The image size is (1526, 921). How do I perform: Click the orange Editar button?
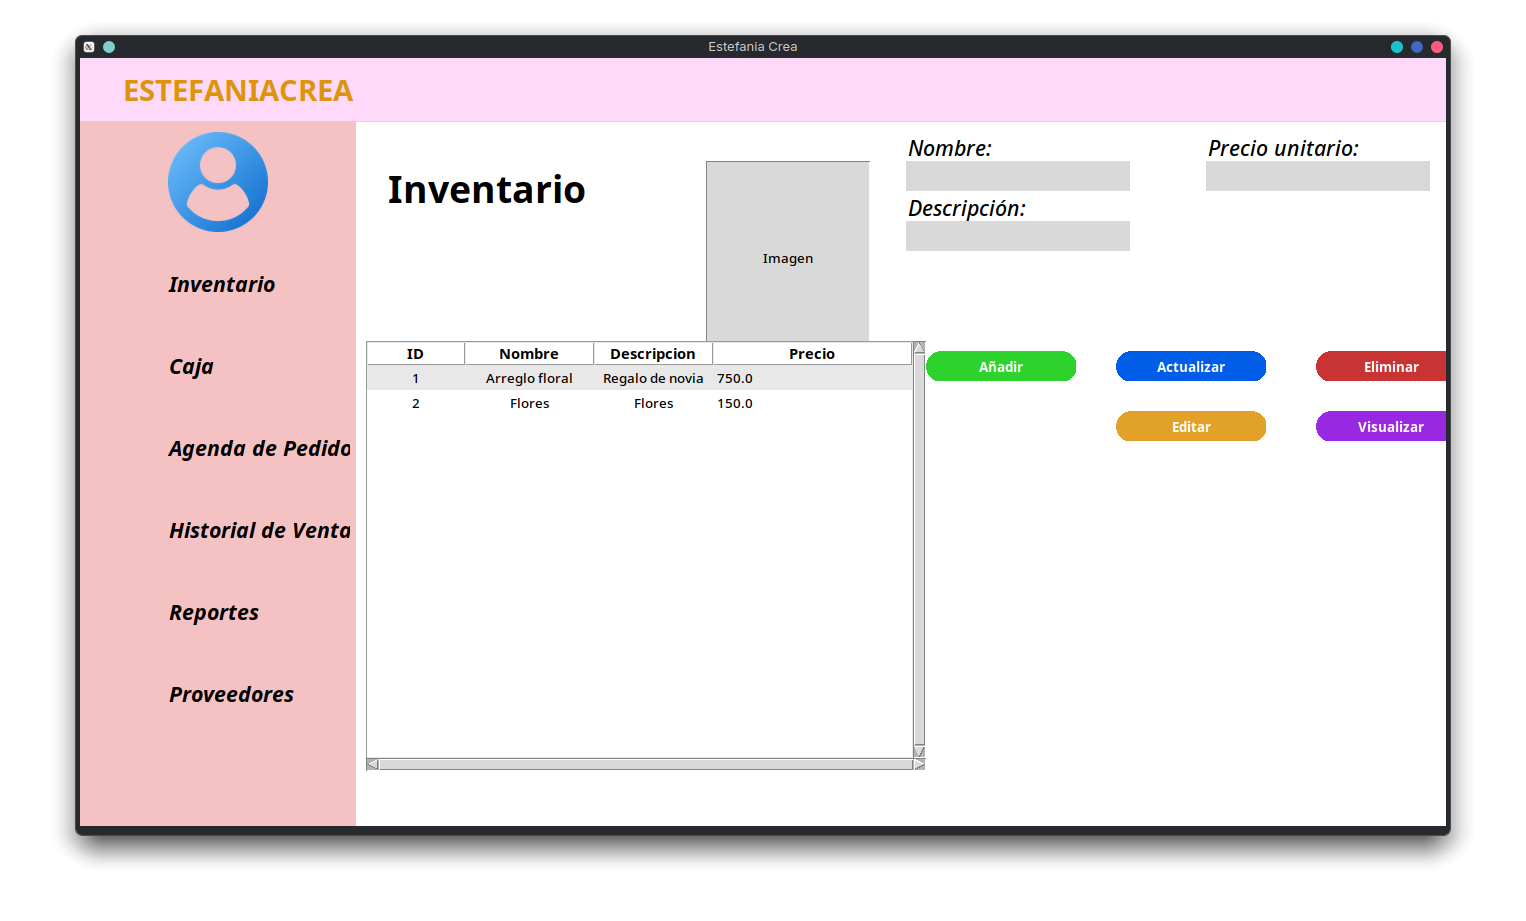pyautogui.click(x=1191, y=427)
